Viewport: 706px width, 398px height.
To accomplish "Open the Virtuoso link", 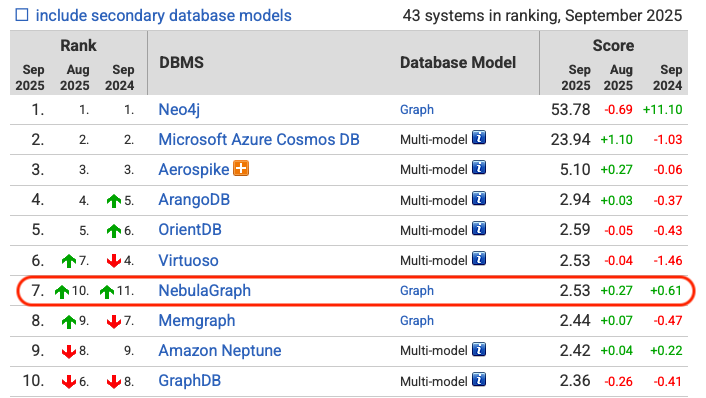I will [188, 260].
